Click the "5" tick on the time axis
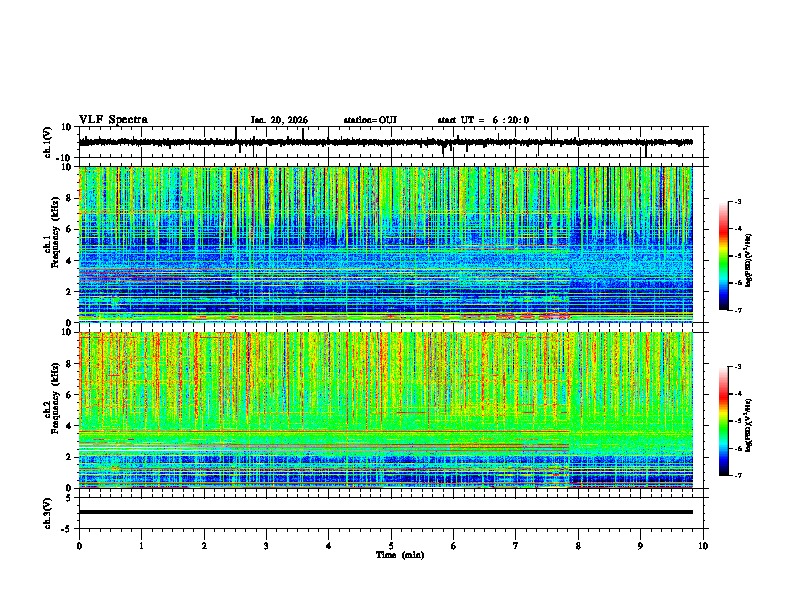 tap(391, 546)
